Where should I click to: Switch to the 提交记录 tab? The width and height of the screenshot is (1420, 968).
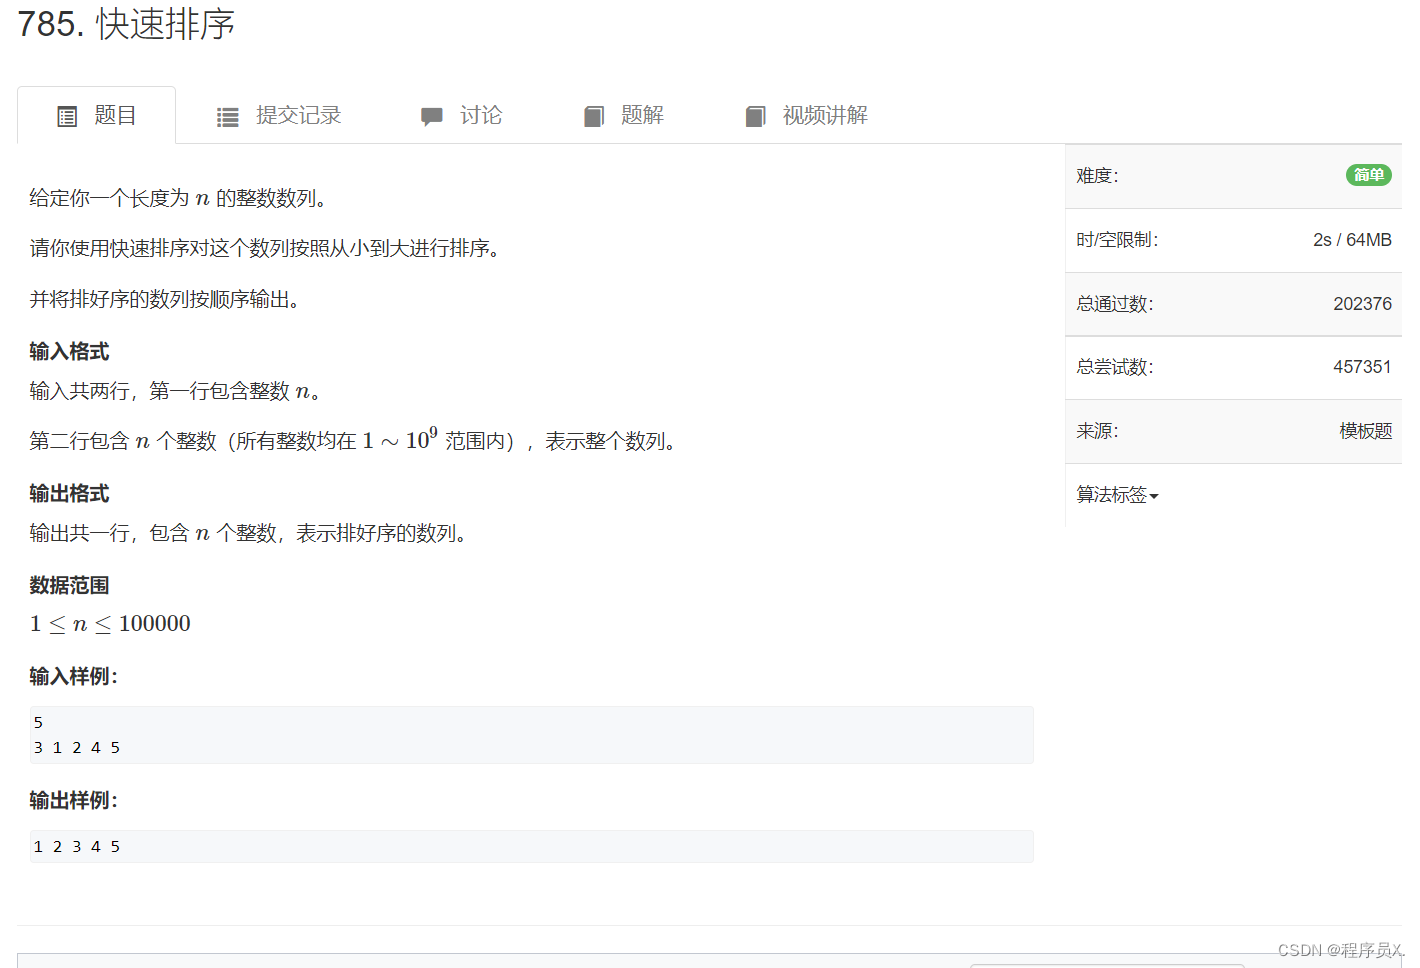(x=299, y=115)
